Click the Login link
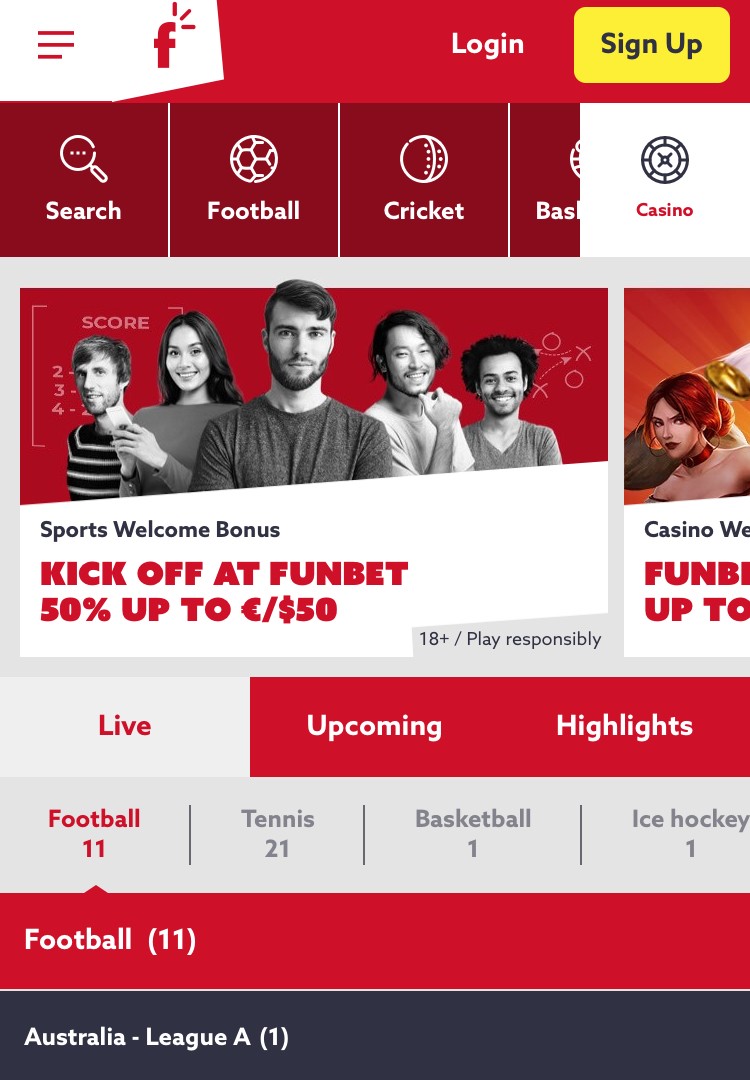Screen dimensions: 750x1080 click(488, 44)
